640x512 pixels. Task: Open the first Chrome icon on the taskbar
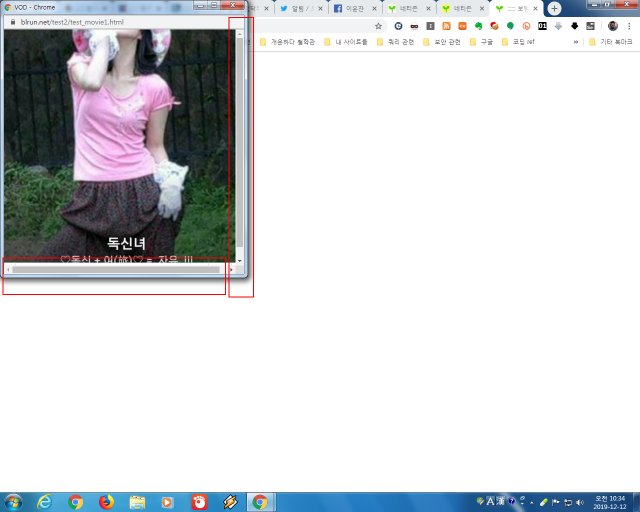click(76, 502)
